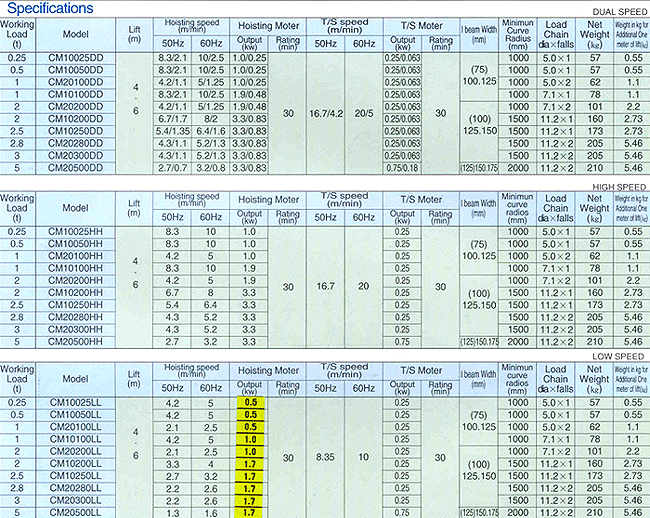Viewport: 650px width, 518px height.
Task: Click the Specifications heading
Action: click(51, 8)
